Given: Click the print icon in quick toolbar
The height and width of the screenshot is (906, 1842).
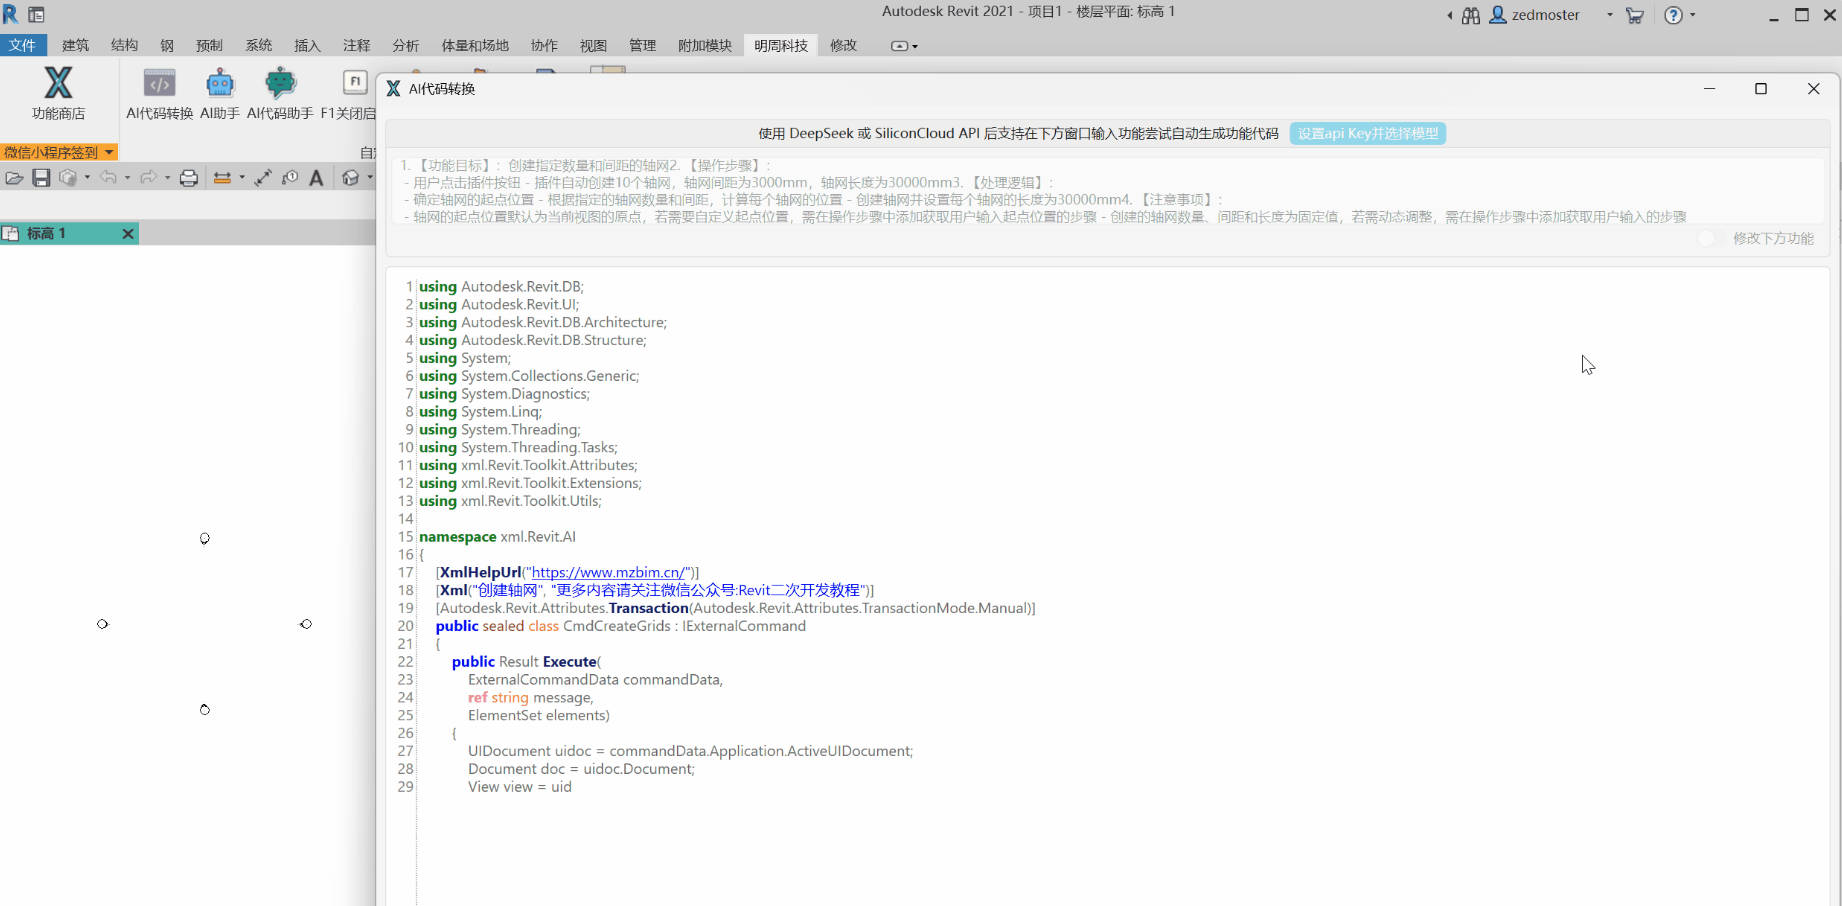Looking at the screenshot, I should click(x=188, y=178).
